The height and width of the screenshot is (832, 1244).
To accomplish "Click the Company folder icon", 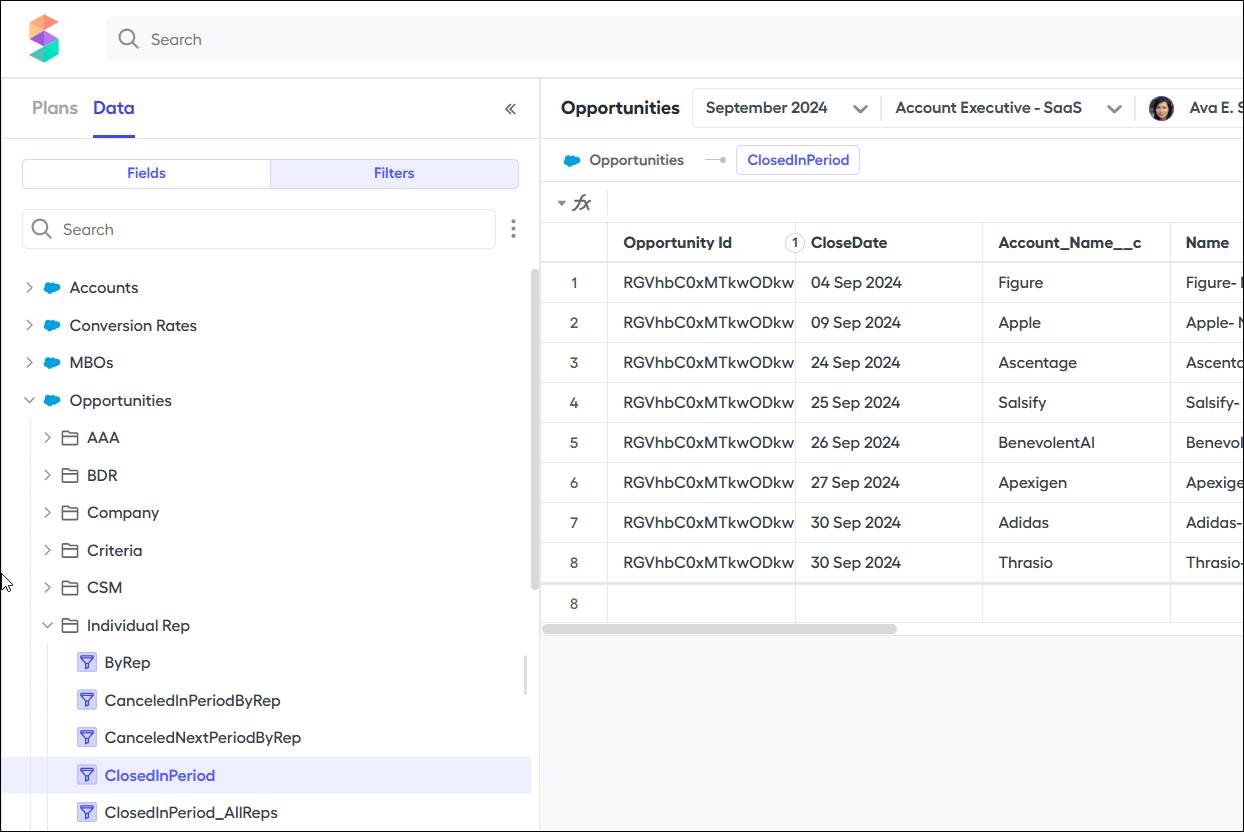I will click(70, 513).
